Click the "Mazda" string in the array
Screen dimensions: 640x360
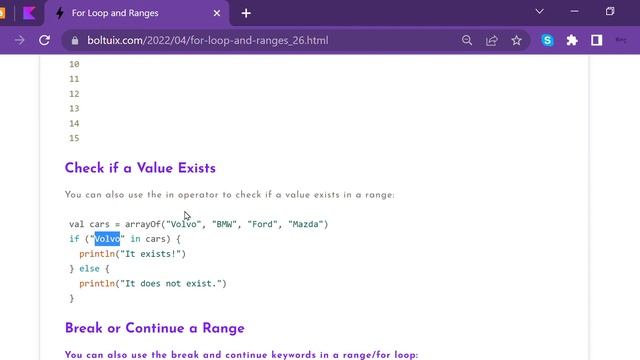306,224
